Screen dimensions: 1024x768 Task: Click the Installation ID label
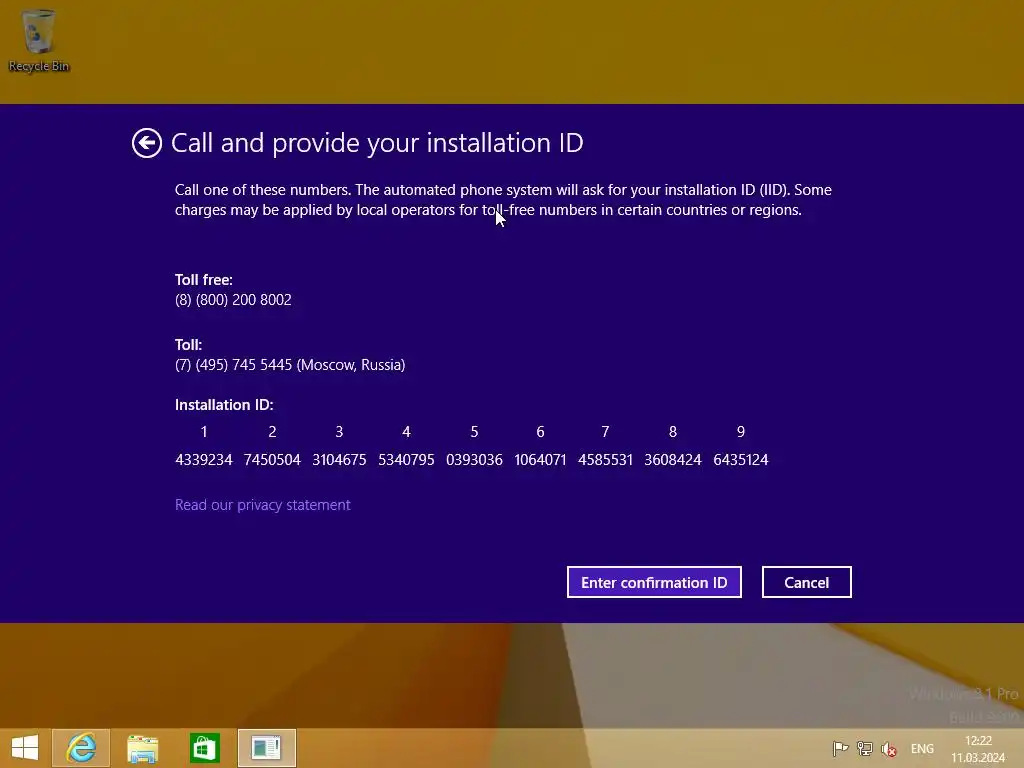point(224,405)
